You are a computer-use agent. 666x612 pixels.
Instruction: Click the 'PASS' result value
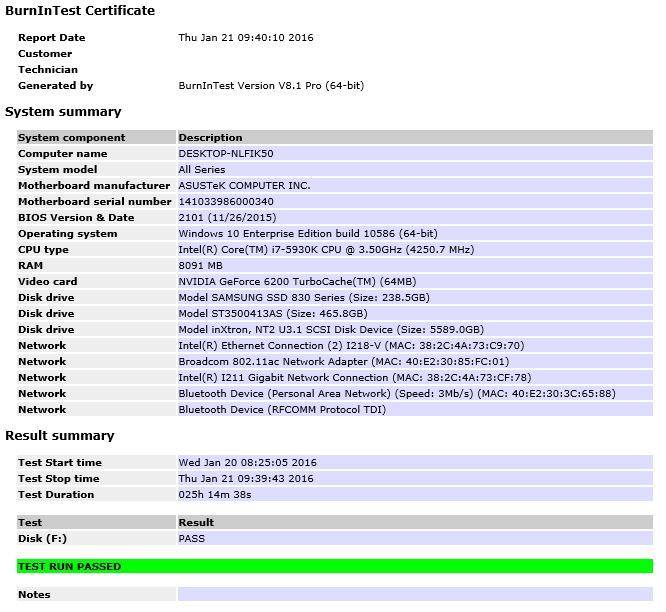[192, 539]
